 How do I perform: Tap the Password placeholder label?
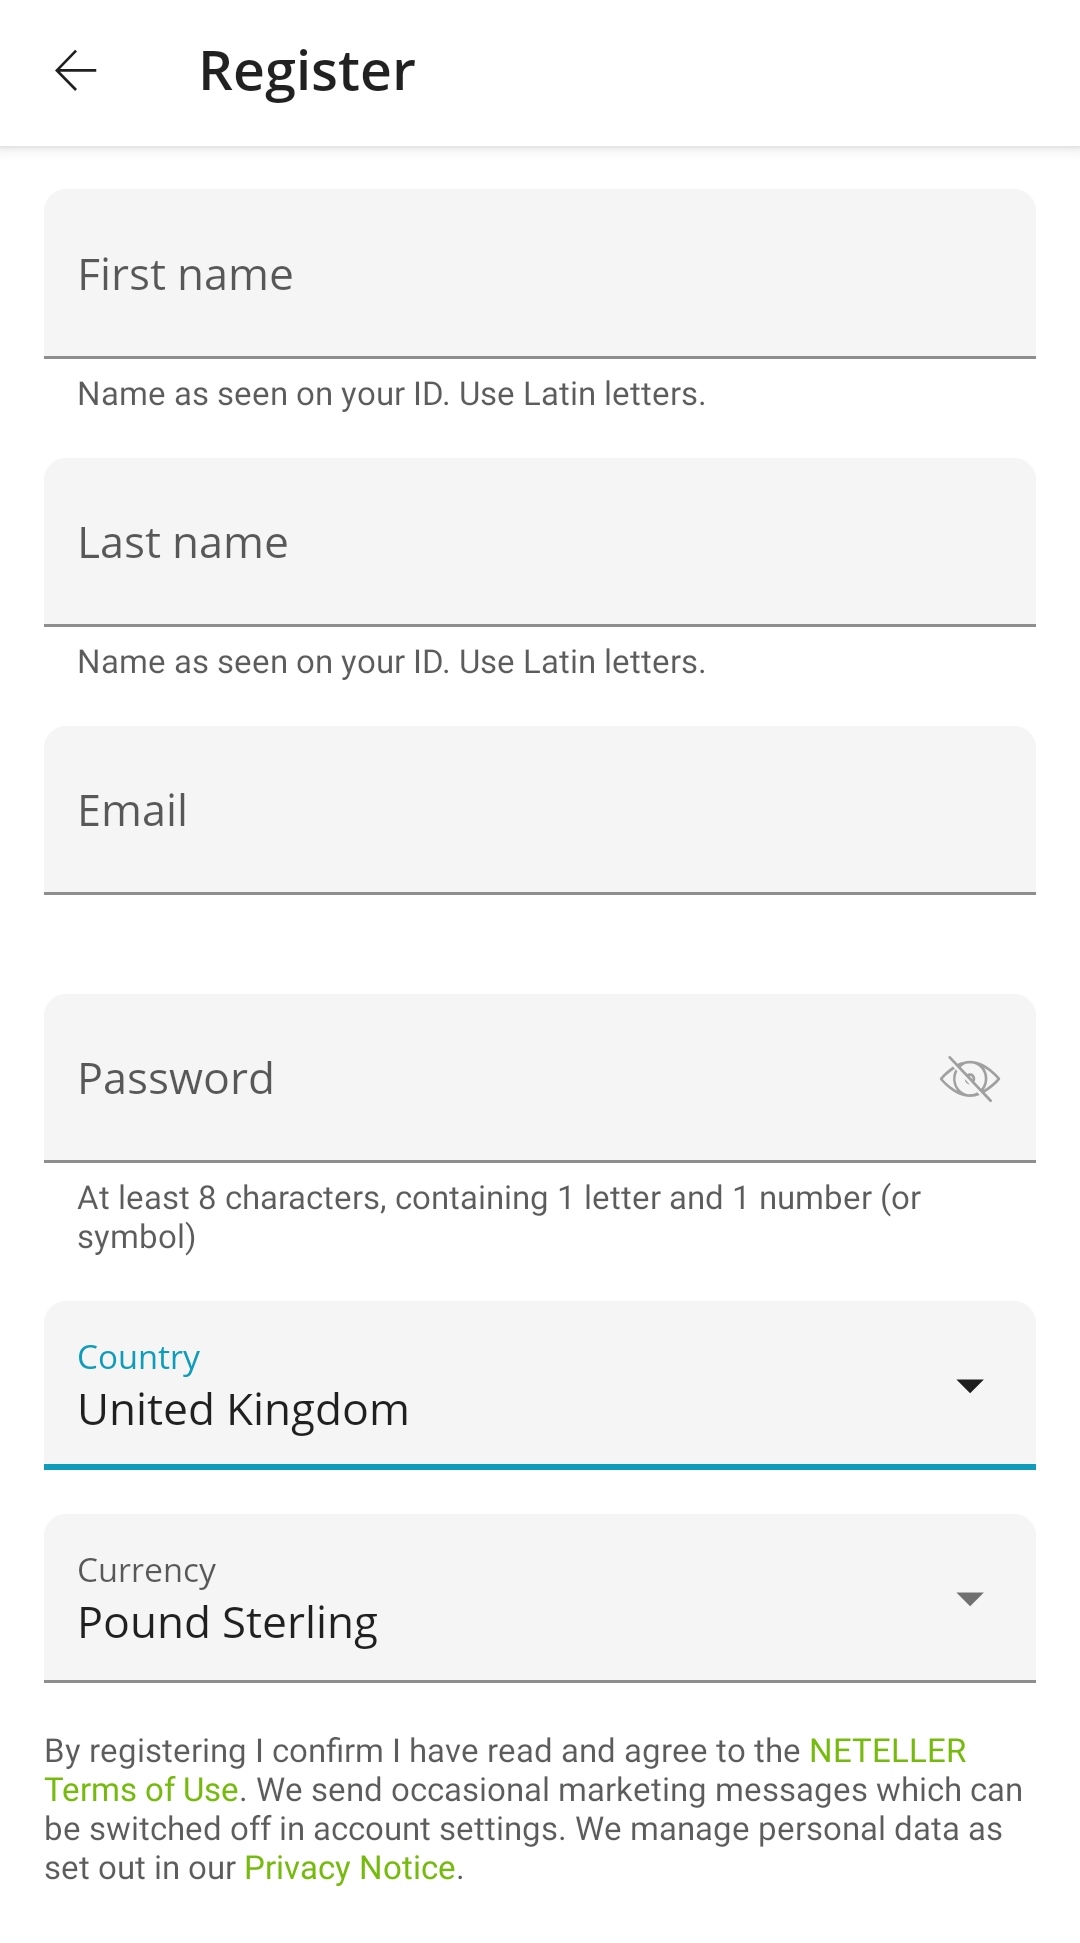[176, 1079]
